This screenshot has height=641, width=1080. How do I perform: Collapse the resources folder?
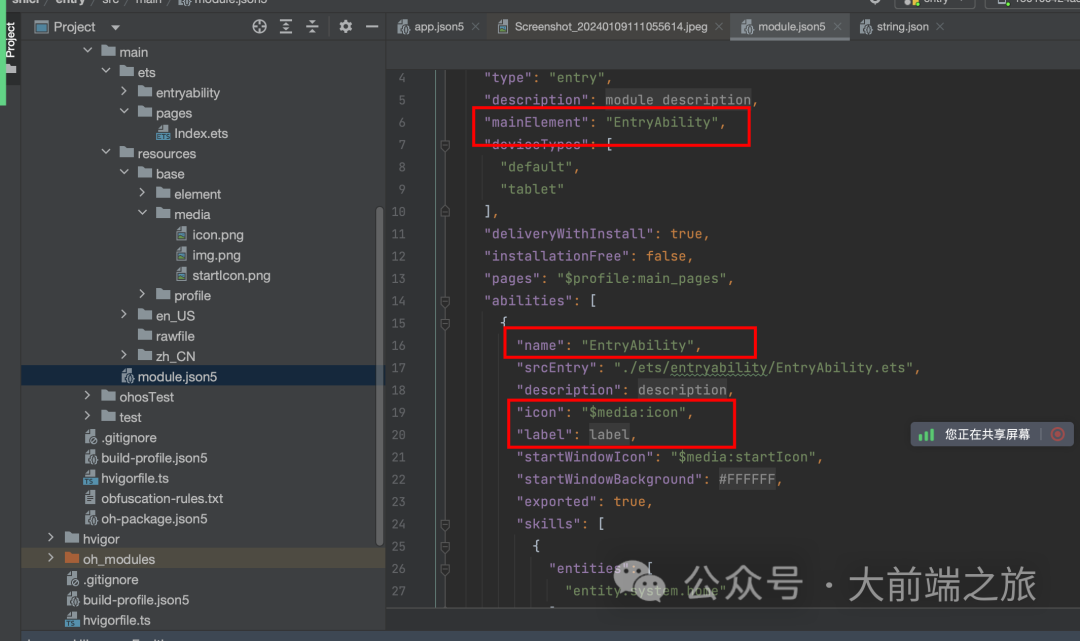pyautogui.click(x=106, y=151)
